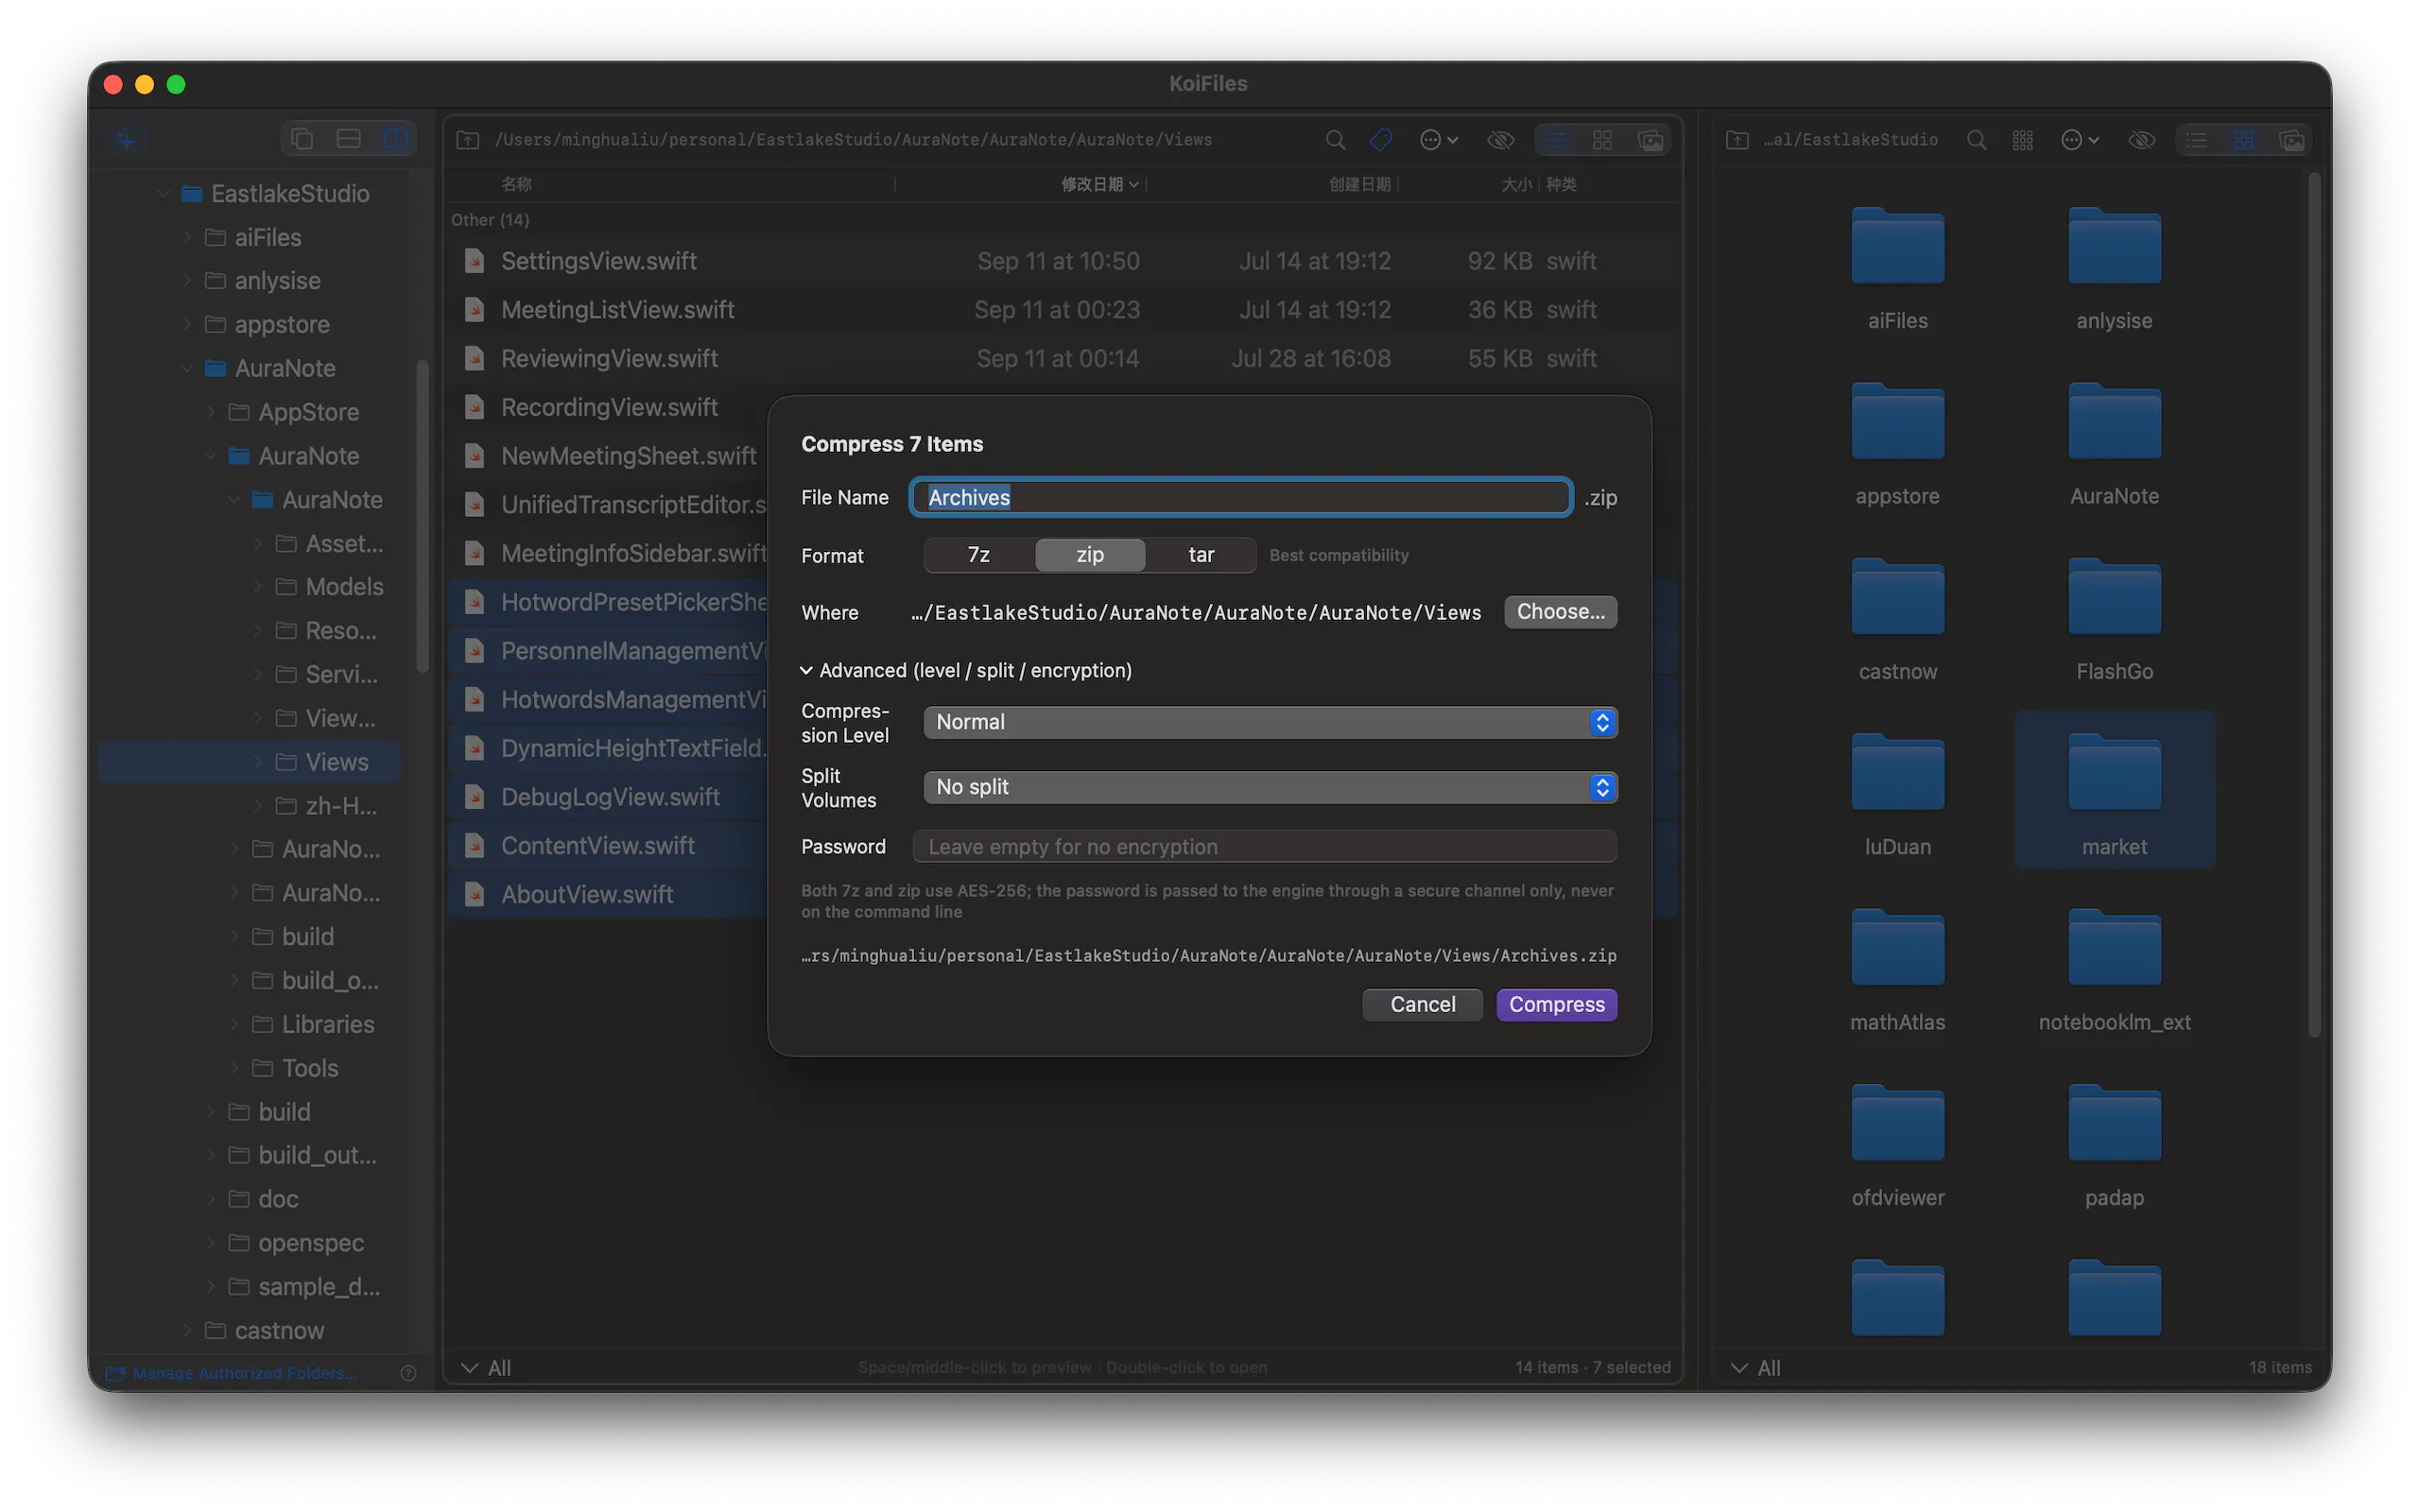Click the tag icon in the left pane toolbar
2420x1512 pixels.
coord(1381,140)
